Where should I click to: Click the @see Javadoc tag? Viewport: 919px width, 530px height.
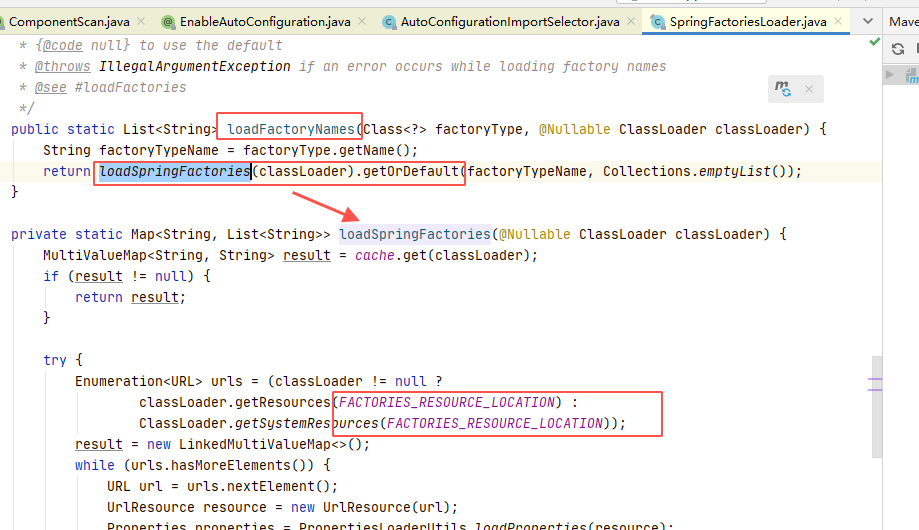click(x=50, y=87)
